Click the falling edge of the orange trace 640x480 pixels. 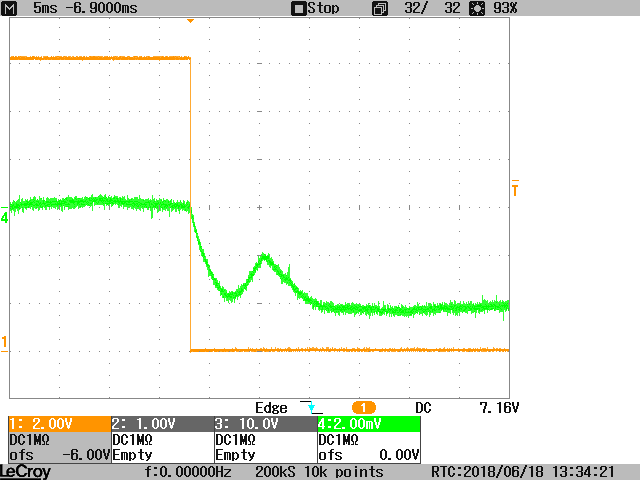[190, 204]
